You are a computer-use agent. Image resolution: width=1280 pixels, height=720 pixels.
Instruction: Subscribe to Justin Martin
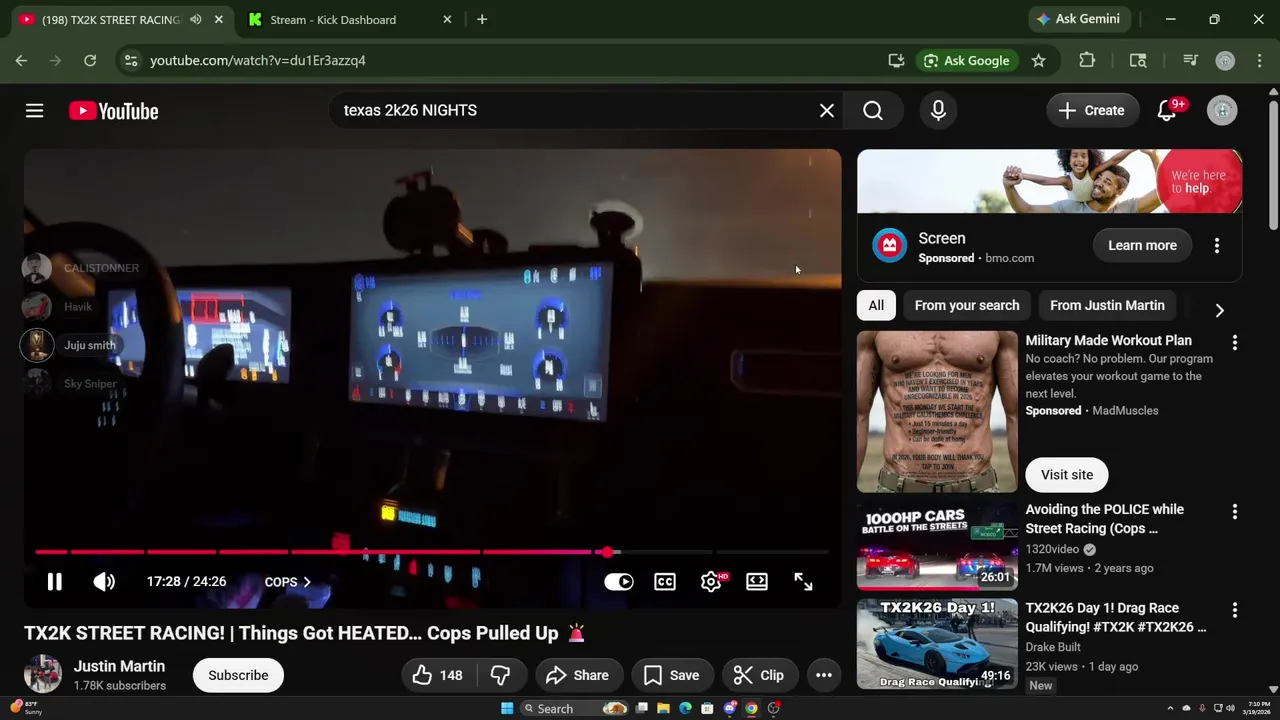point(238,675)
